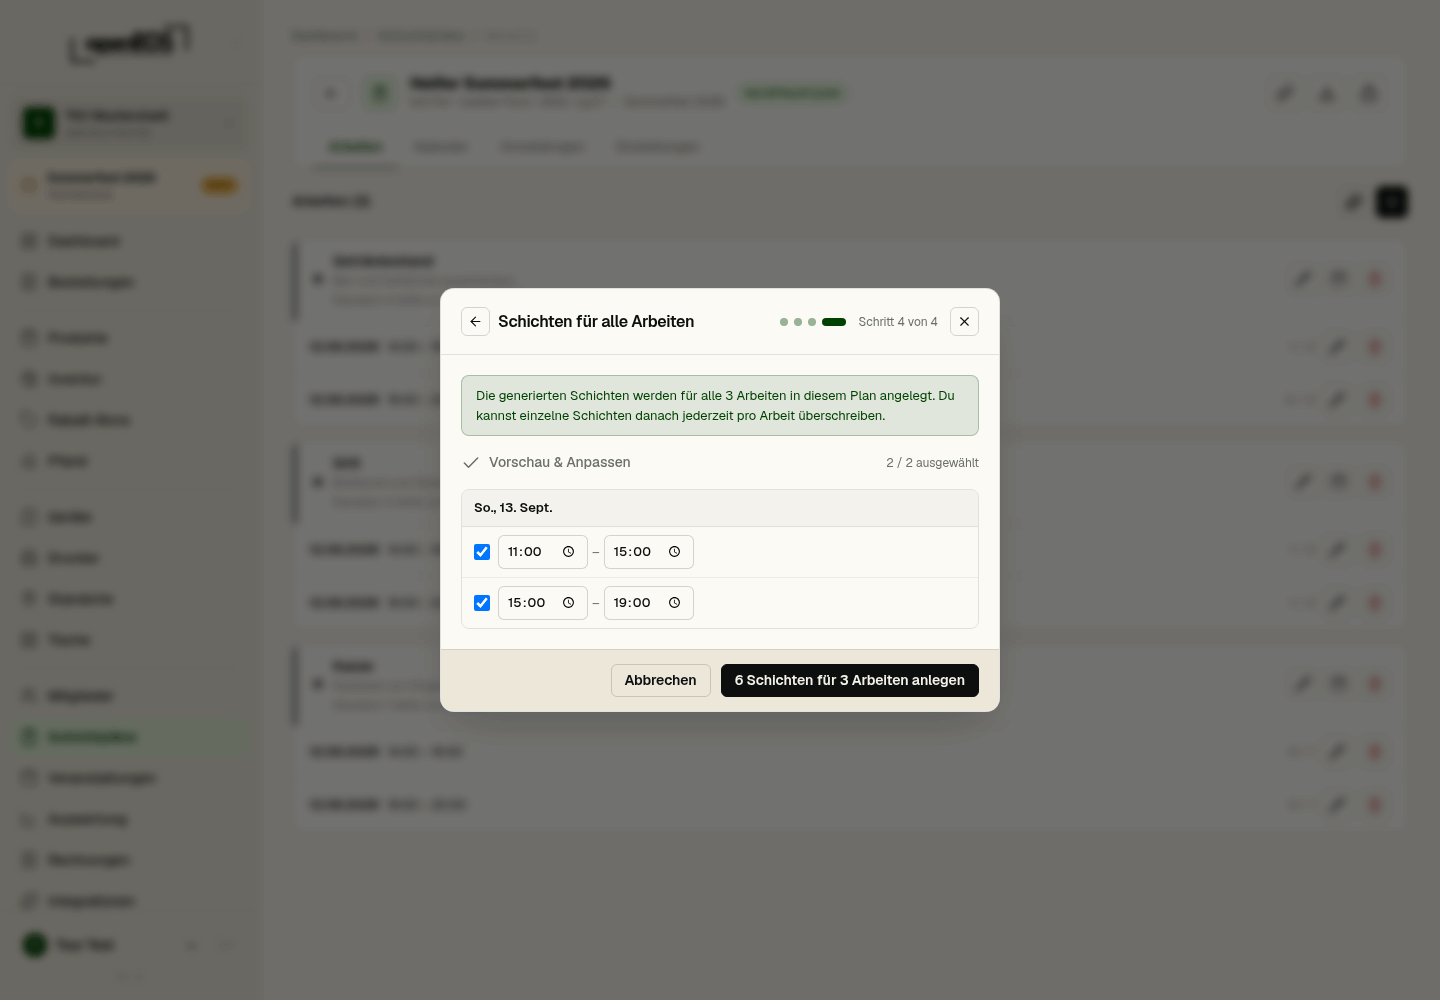Focus the 11:00 start time field
The width and height of the screenshot is (1440, 1000).
point(543,552)
